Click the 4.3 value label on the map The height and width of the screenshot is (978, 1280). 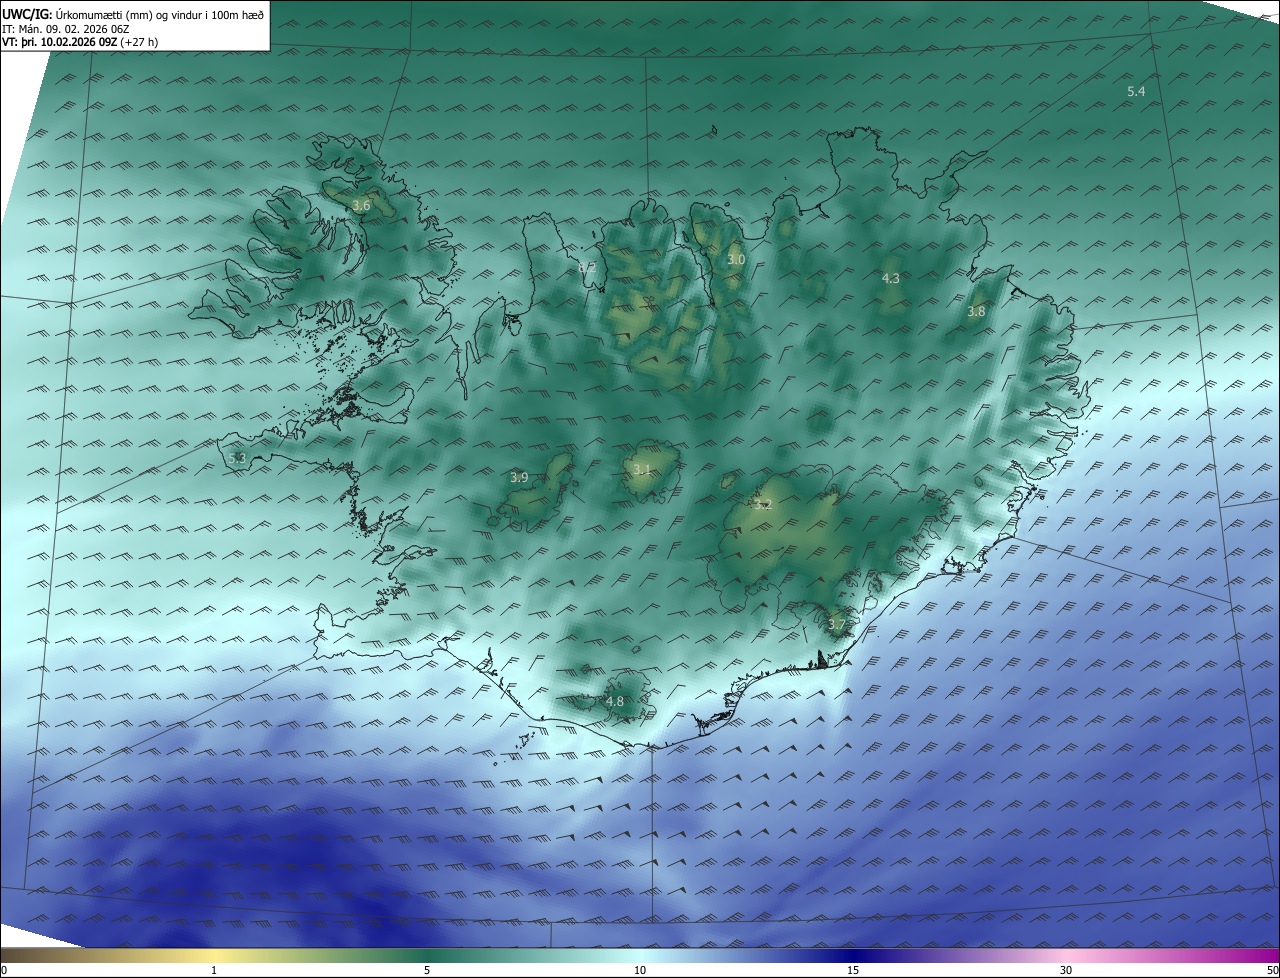click(x=891, y=278)
